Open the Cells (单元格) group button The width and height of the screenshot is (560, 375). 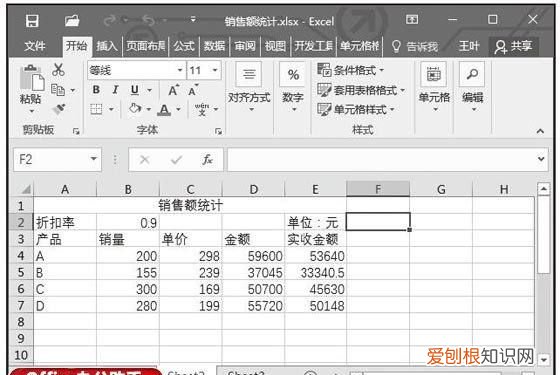point(434,87)
